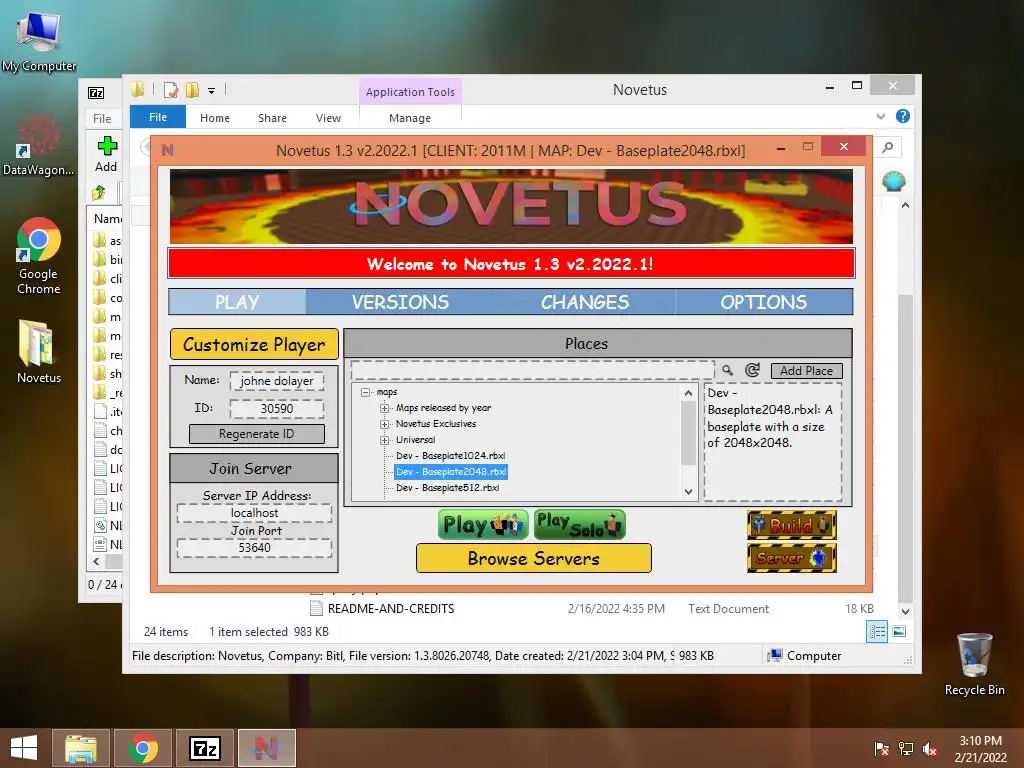Open the quick access toolbar dropdown arrow

[x=212, y=91]
